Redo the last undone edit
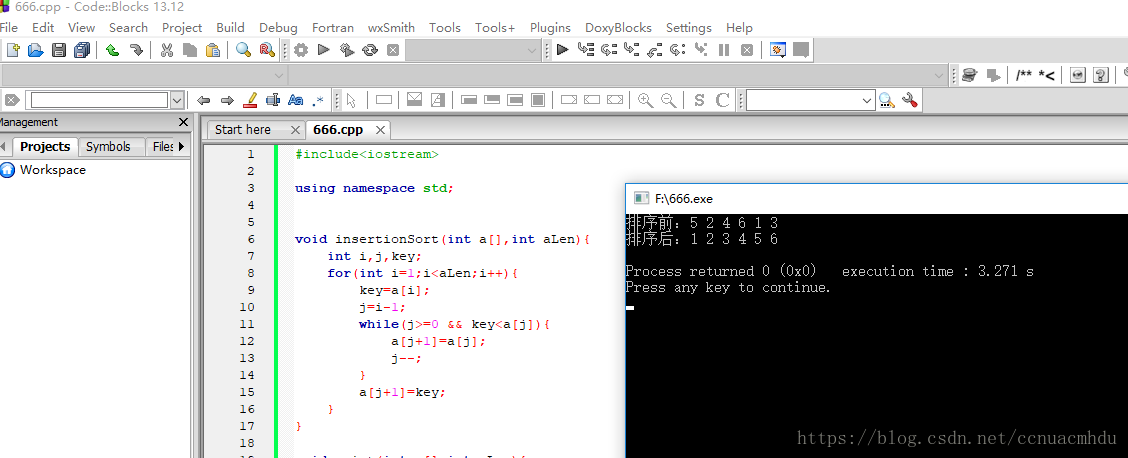 (135, 50)
